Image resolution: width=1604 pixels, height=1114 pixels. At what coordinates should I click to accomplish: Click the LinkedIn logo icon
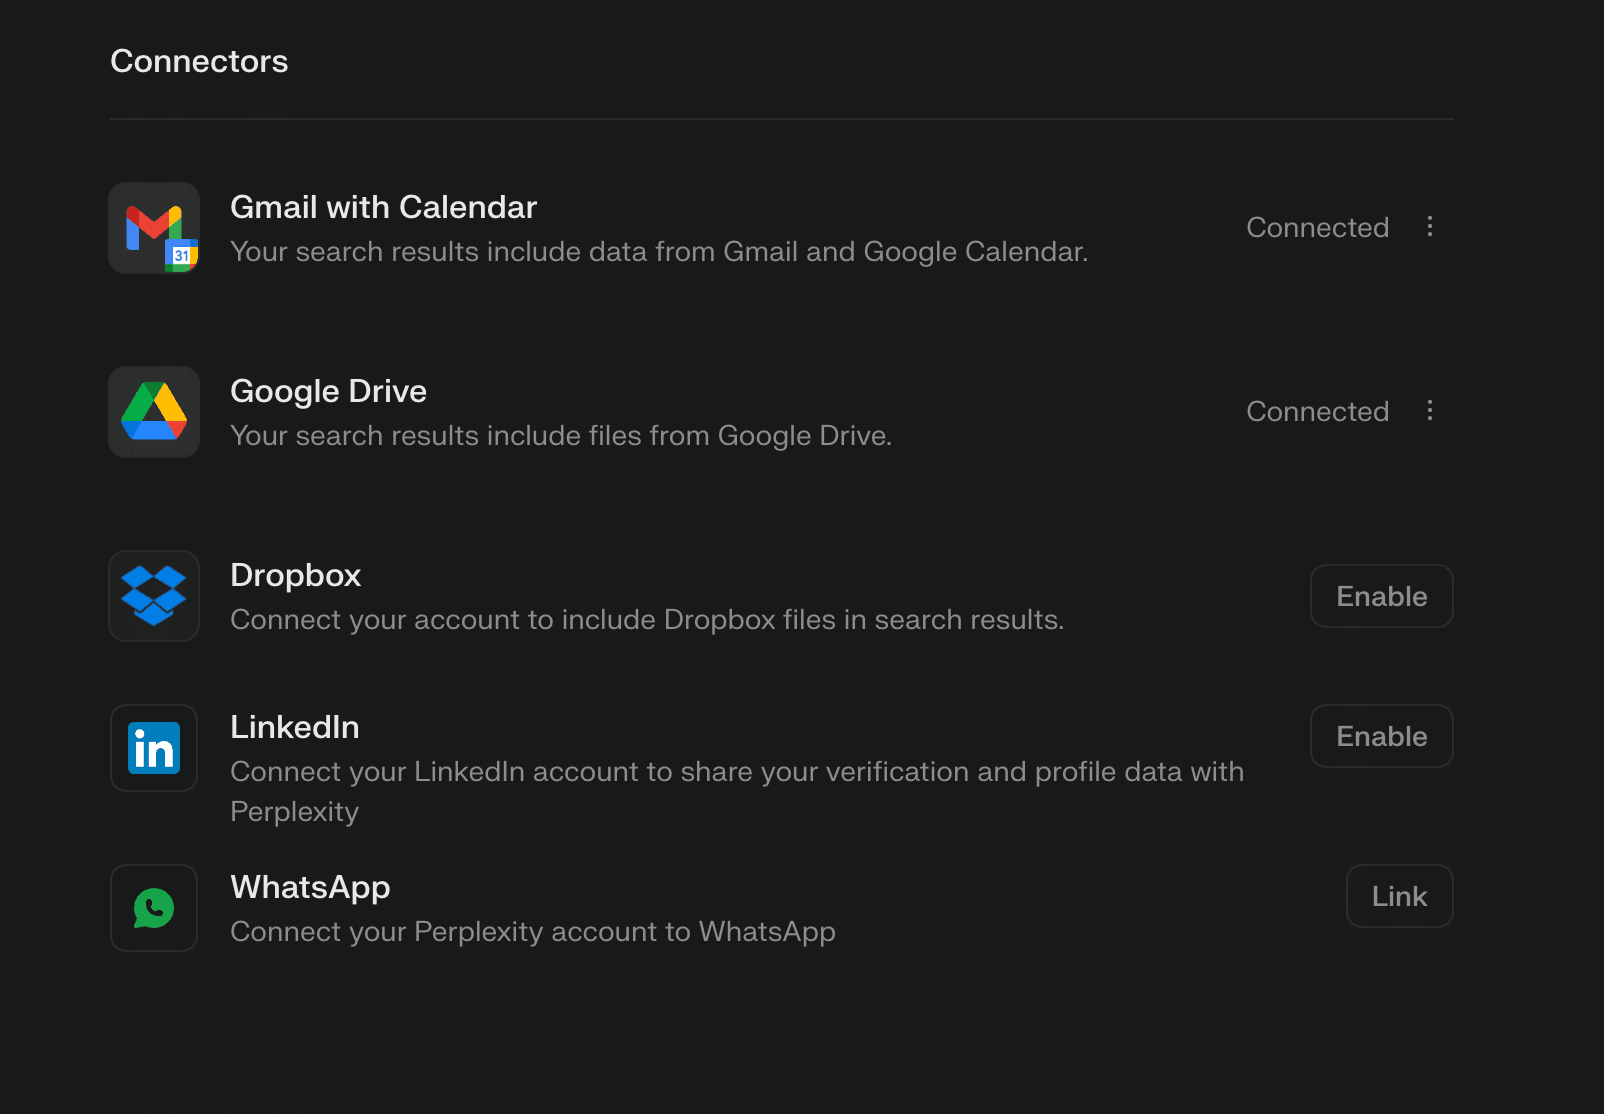pyautogui.click(x=154, y=748)
